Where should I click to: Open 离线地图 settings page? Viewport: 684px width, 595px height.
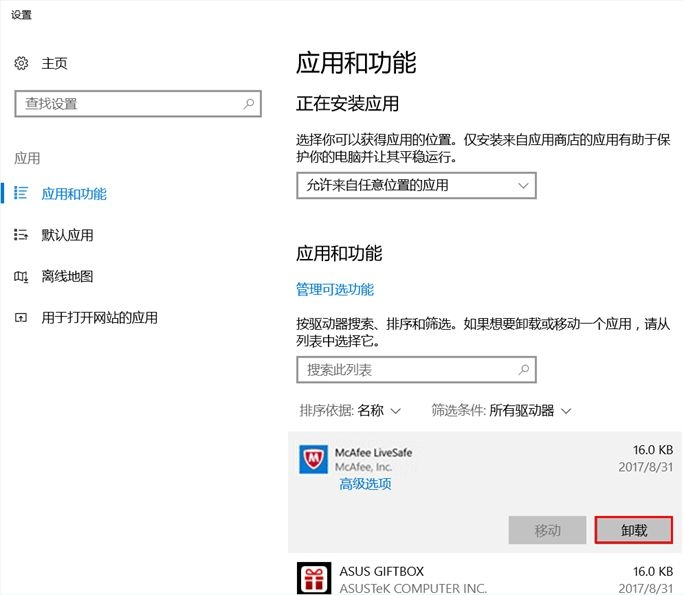pos(67,276)
